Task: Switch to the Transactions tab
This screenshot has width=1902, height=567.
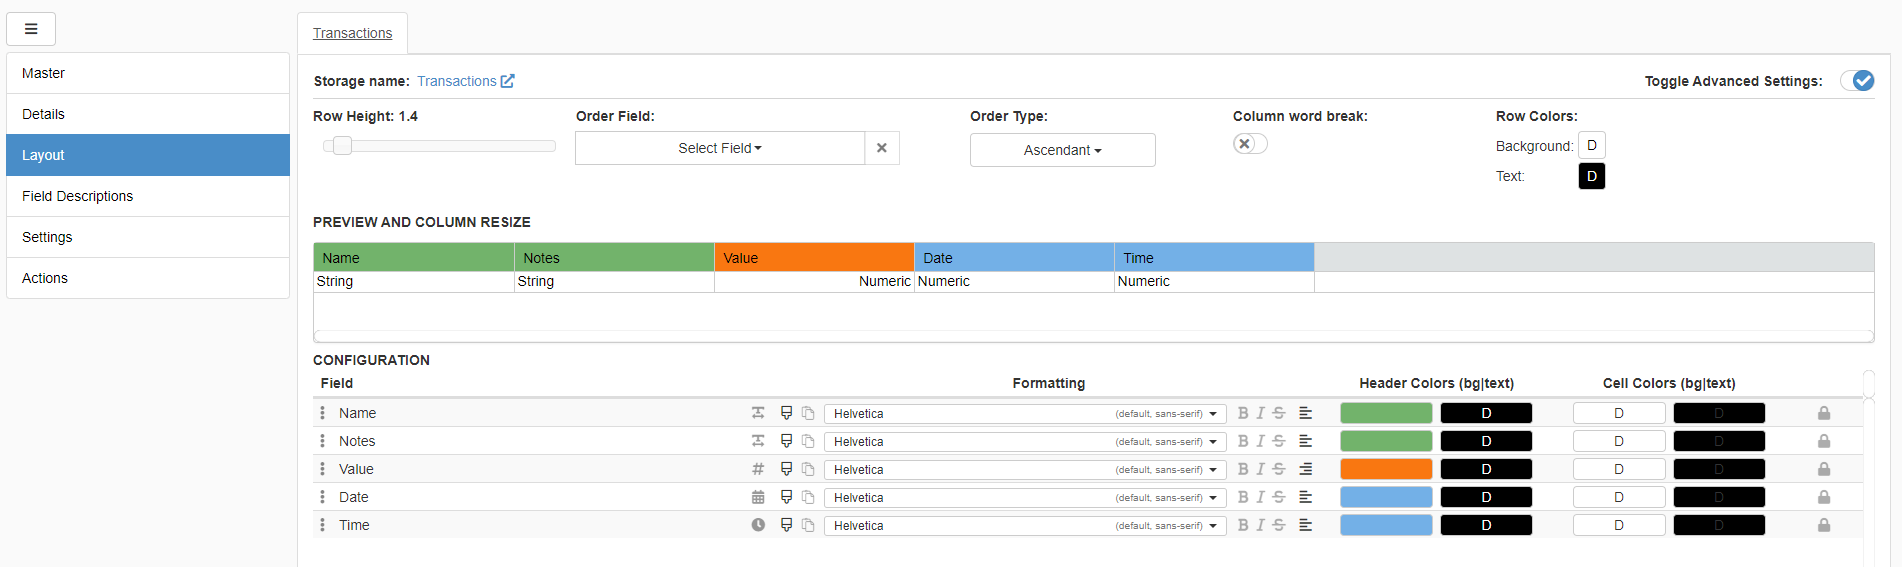Action: (x=352, y=33)
